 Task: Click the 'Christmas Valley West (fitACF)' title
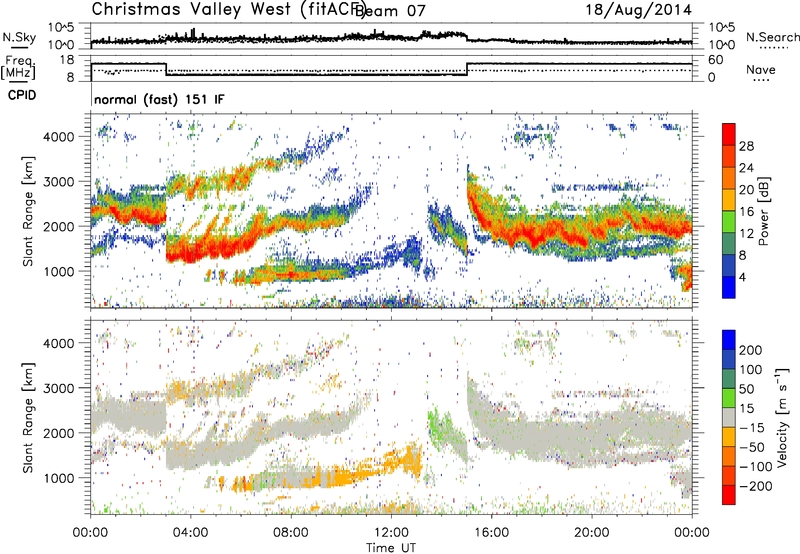(x=228, y=10)
